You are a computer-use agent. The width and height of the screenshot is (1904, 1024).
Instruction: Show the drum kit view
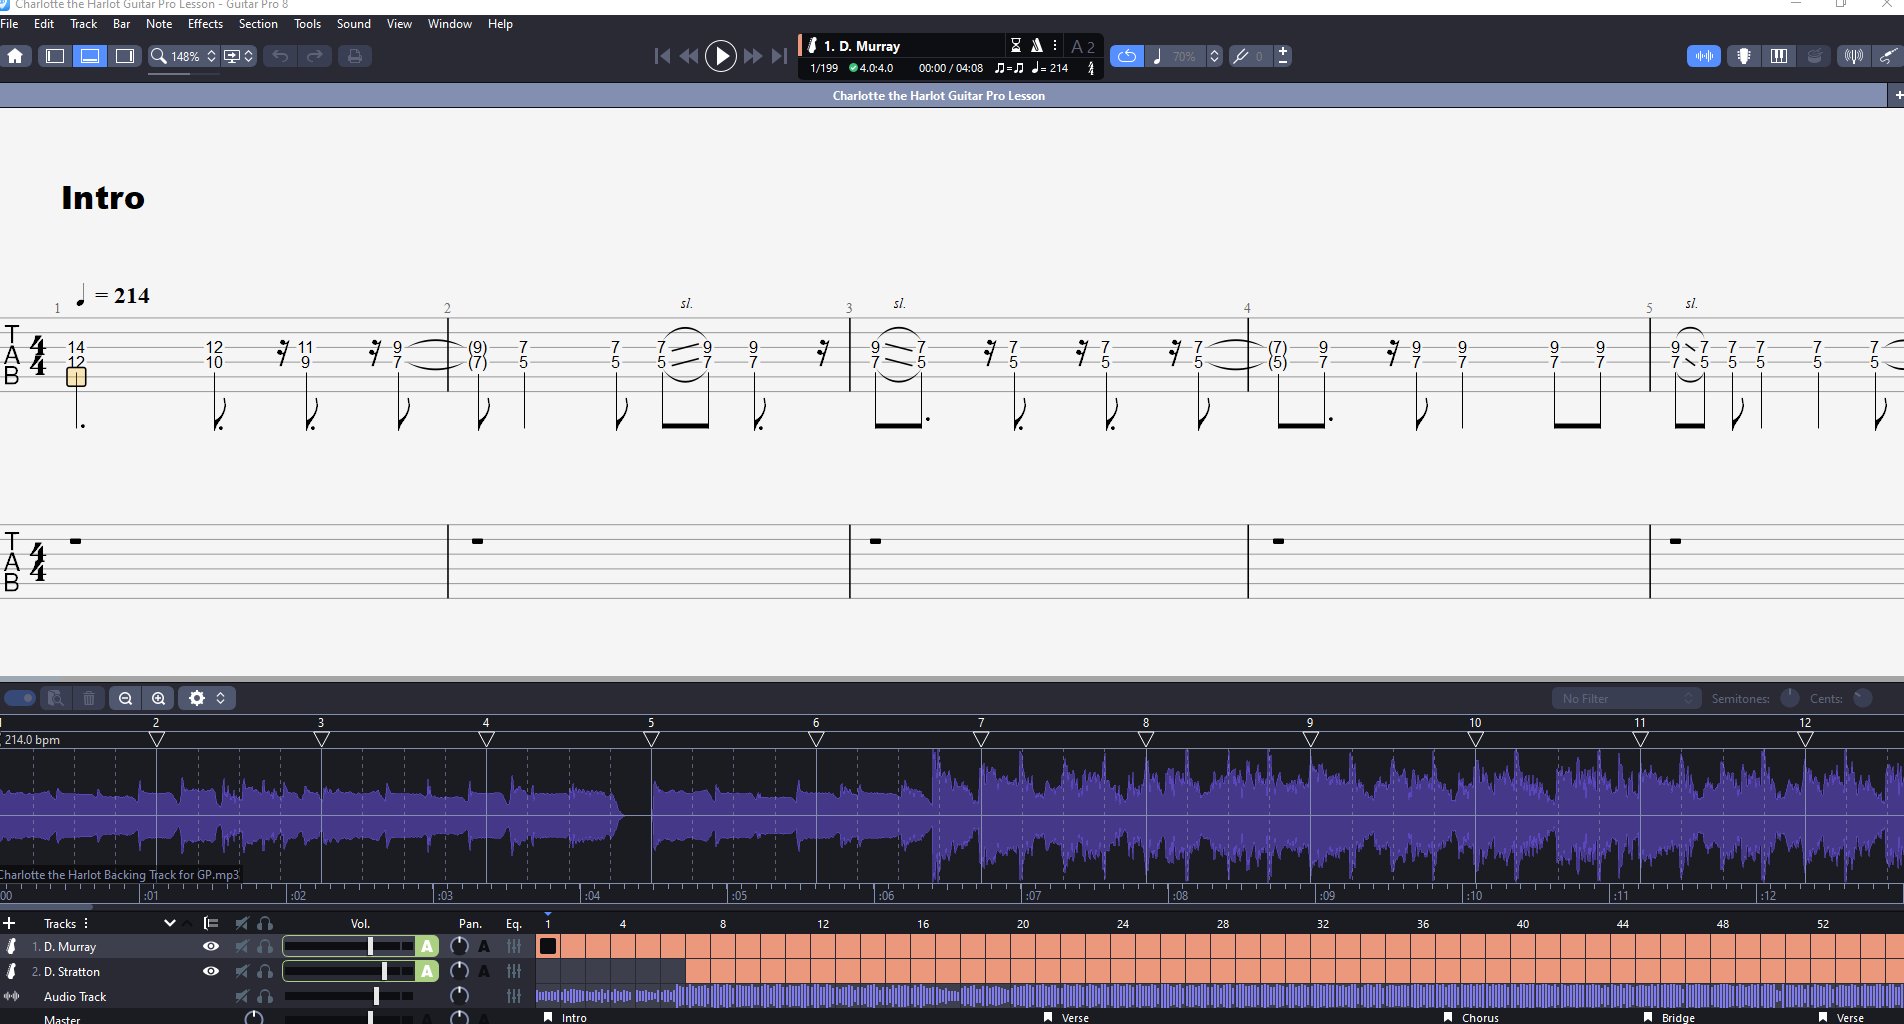pyautogui.click(x=1814, y=56)
